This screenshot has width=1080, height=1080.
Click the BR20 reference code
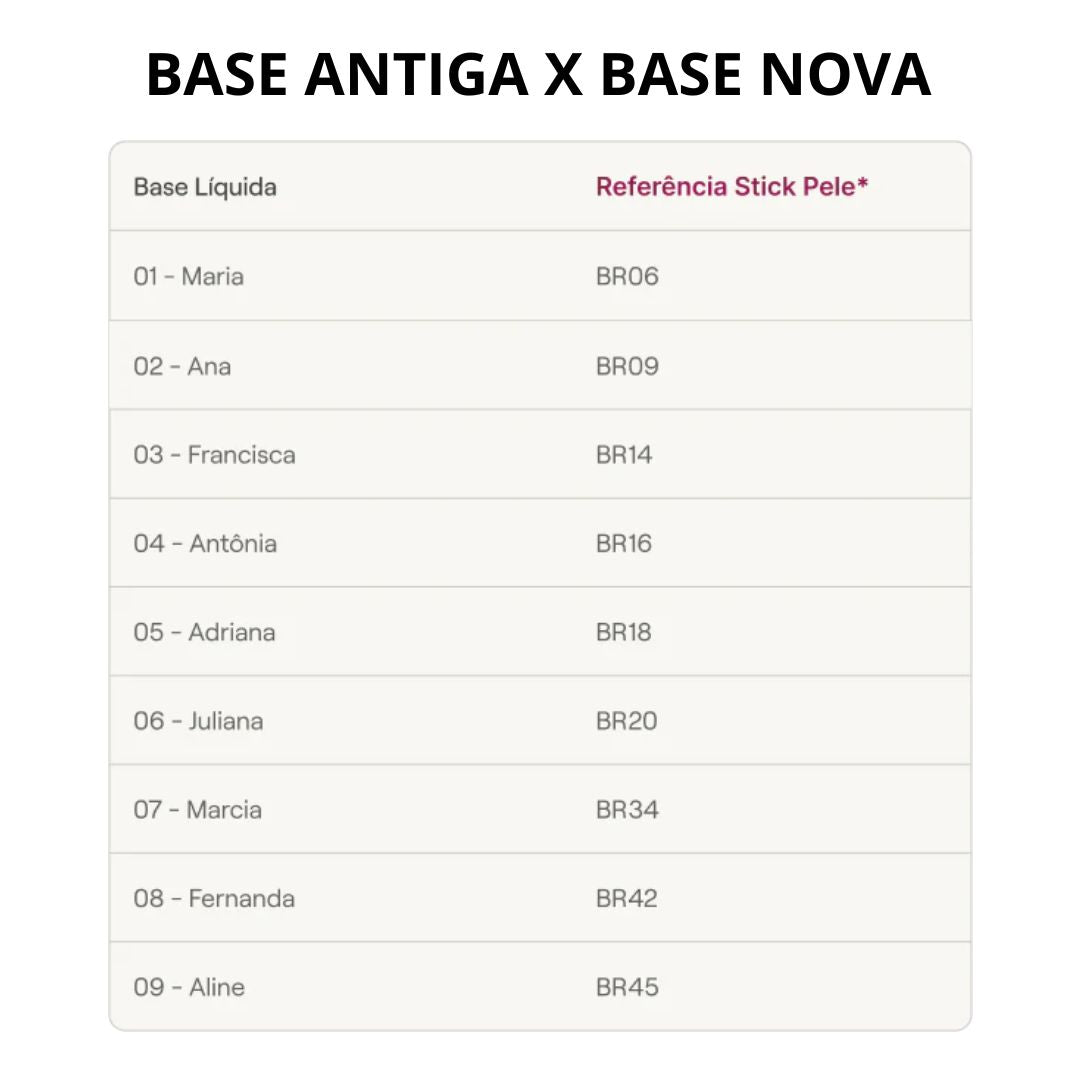[627, 721]
